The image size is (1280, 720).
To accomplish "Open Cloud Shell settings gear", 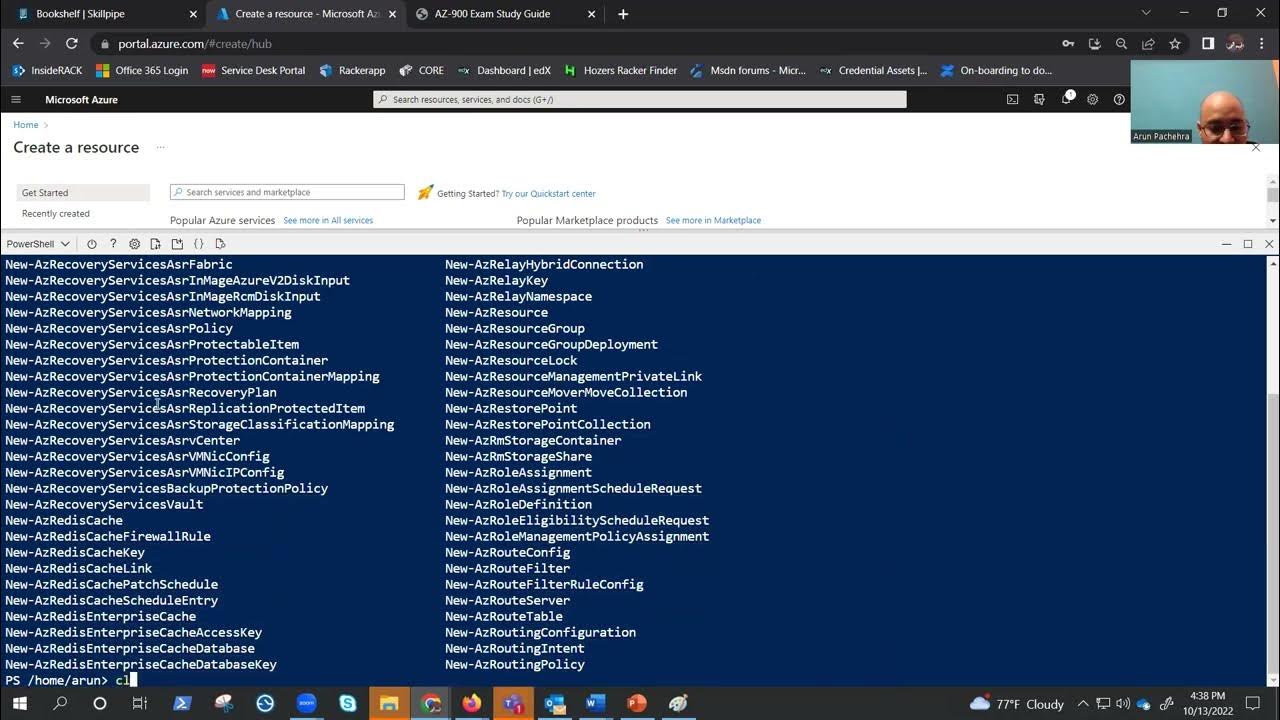I will pyautogui.click(x=134, y=244).
